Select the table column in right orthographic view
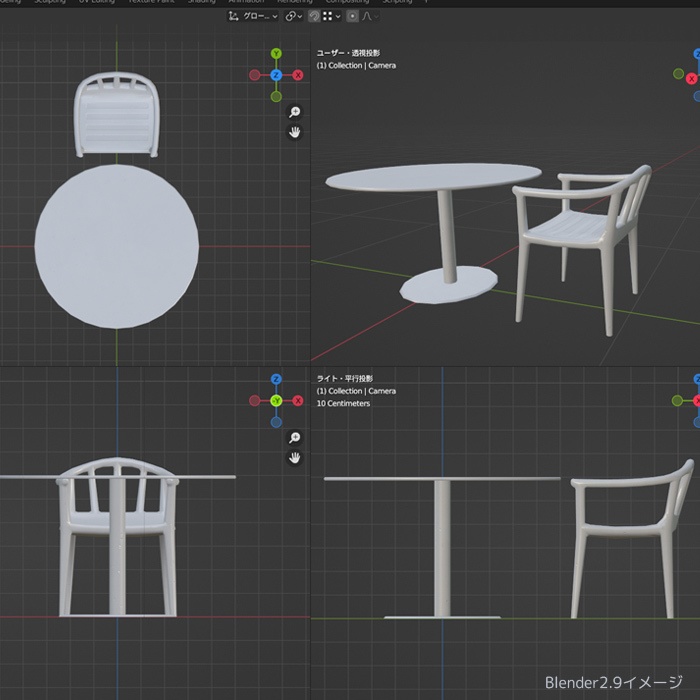 (442, 548)
